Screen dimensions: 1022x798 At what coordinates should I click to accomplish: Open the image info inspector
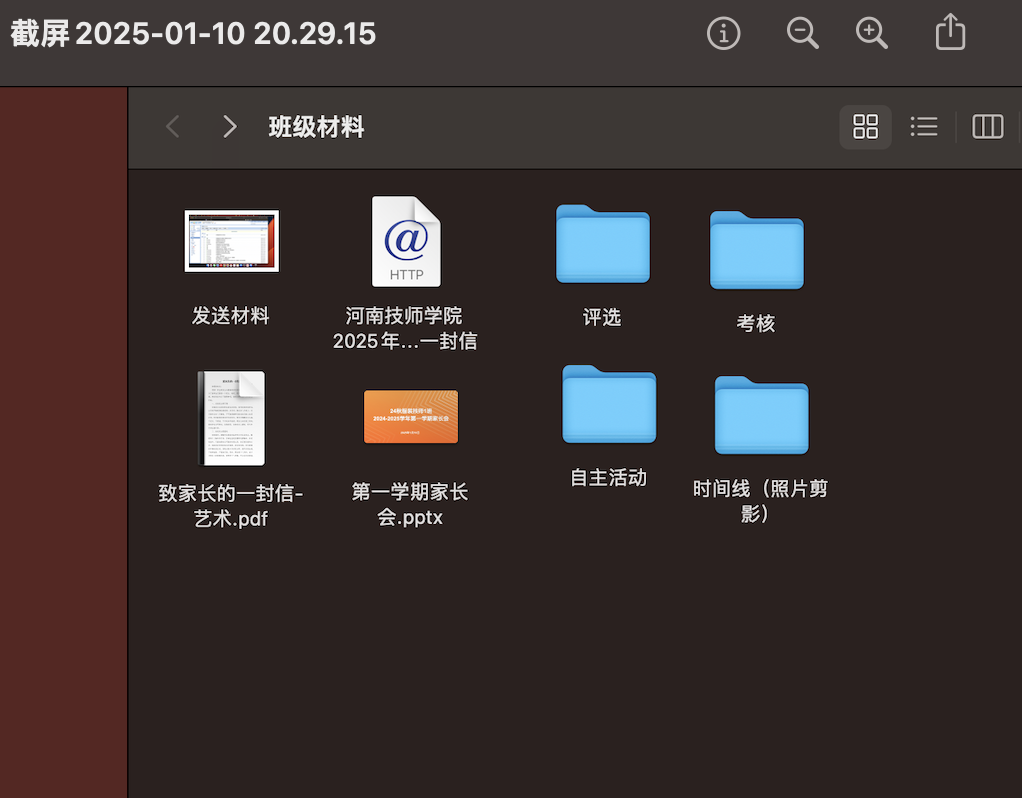coord(723,33)
